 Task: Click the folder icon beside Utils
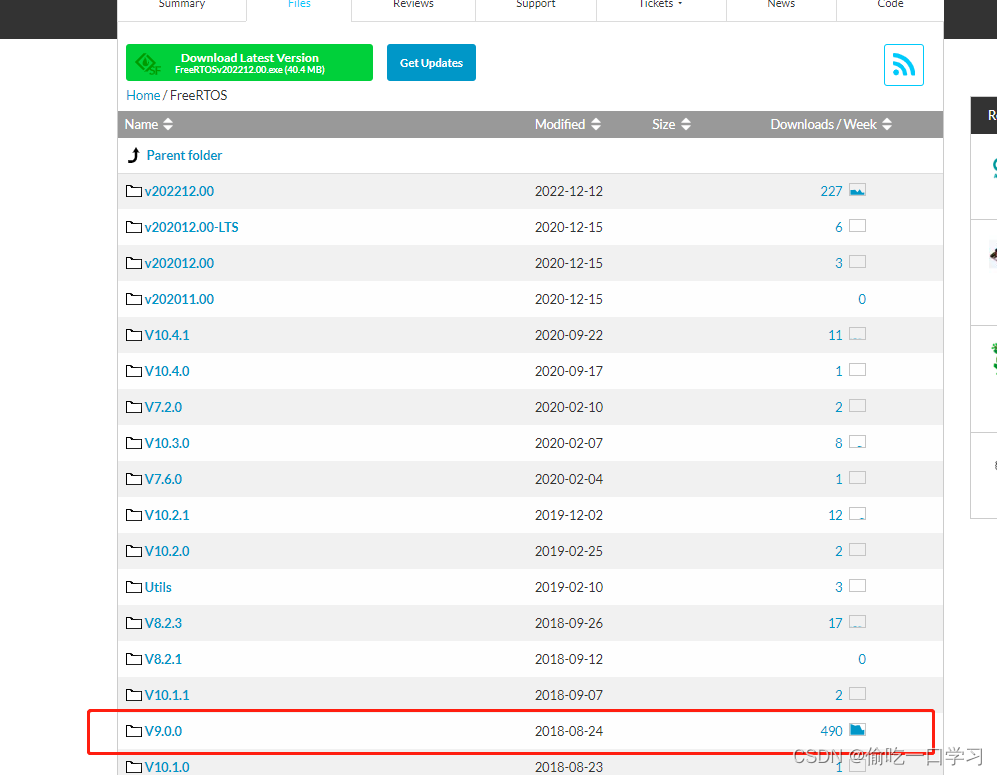(x=134, y=587)
